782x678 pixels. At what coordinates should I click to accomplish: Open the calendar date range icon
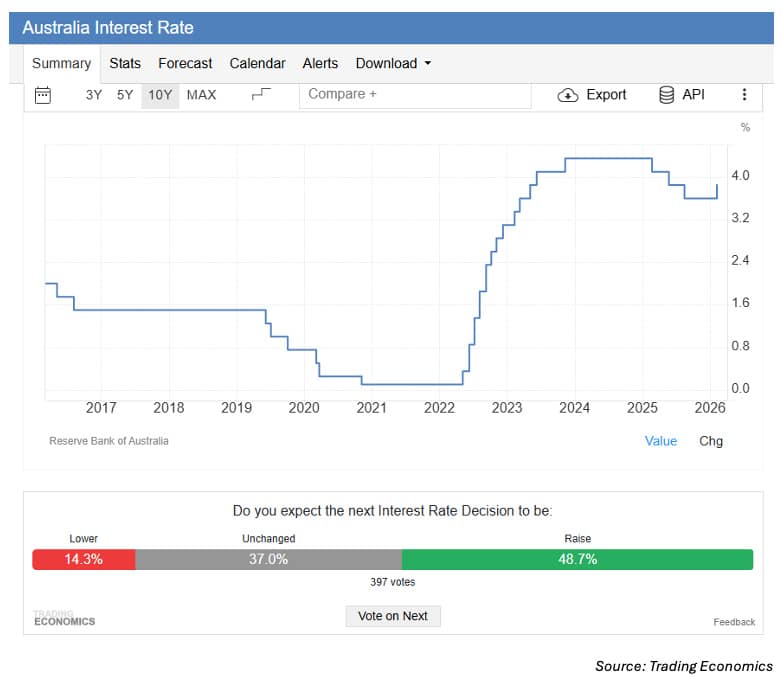pyautogui.click(x=42, y=94)
